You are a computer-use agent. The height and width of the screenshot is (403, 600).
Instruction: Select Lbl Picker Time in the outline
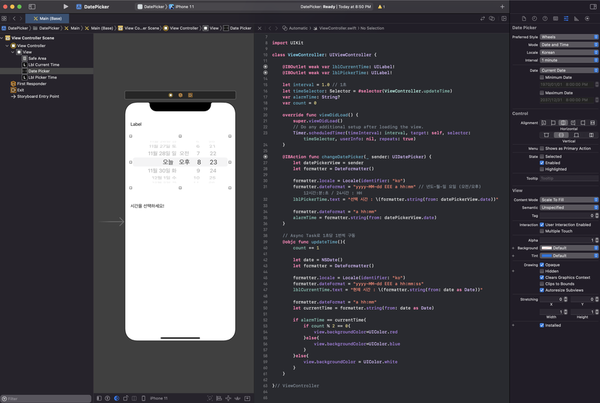[x=40, y=77]
